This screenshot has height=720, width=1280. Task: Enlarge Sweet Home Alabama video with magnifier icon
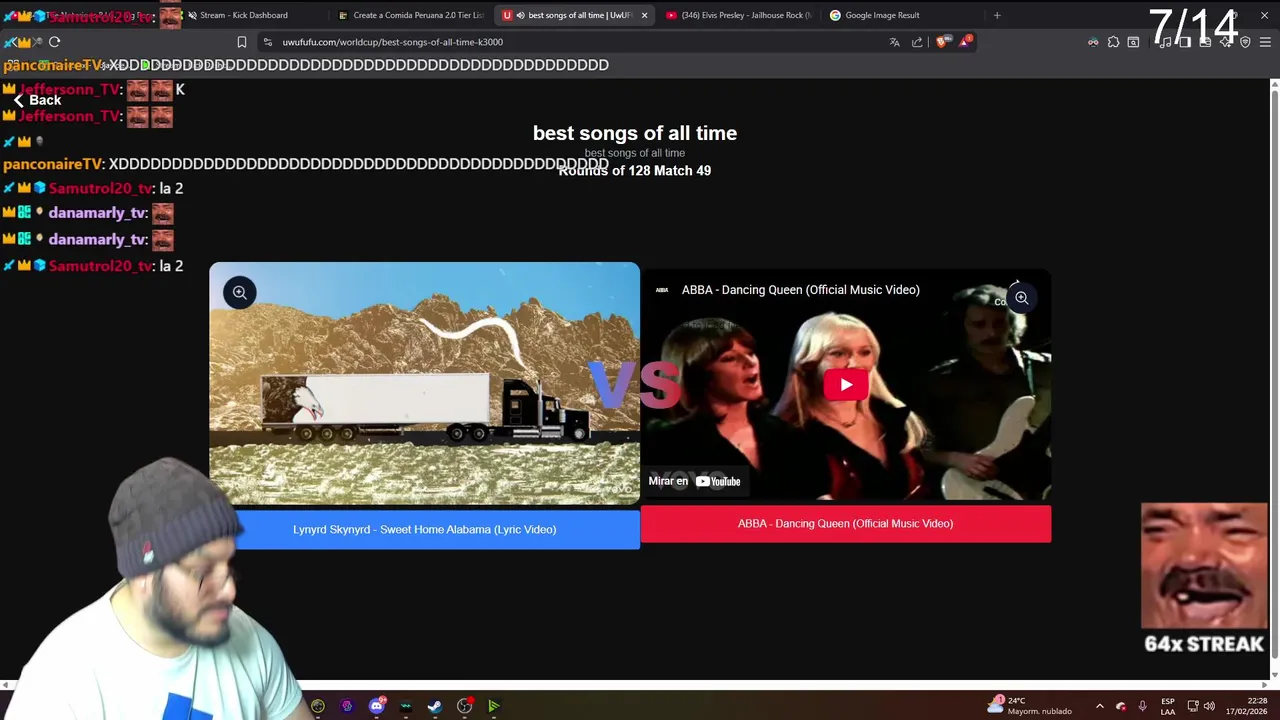240,293
